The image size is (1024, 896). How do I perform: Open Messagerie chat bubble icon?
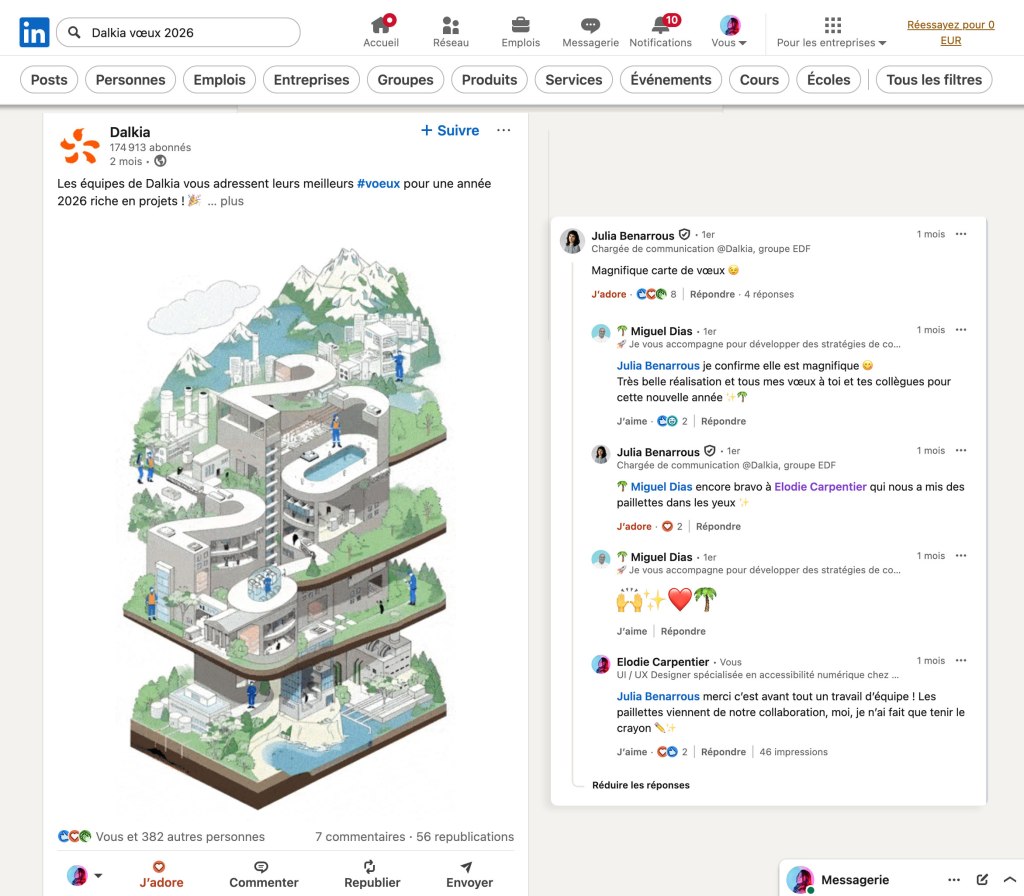coord(590,25)
